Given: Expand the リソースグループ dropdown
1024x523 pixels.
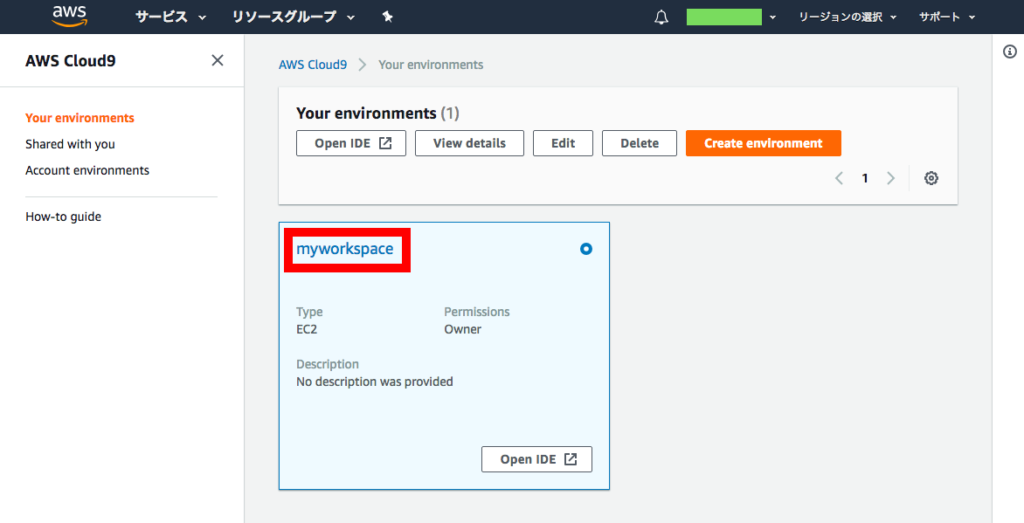Looking at the screenshot, I should (293, 17).
